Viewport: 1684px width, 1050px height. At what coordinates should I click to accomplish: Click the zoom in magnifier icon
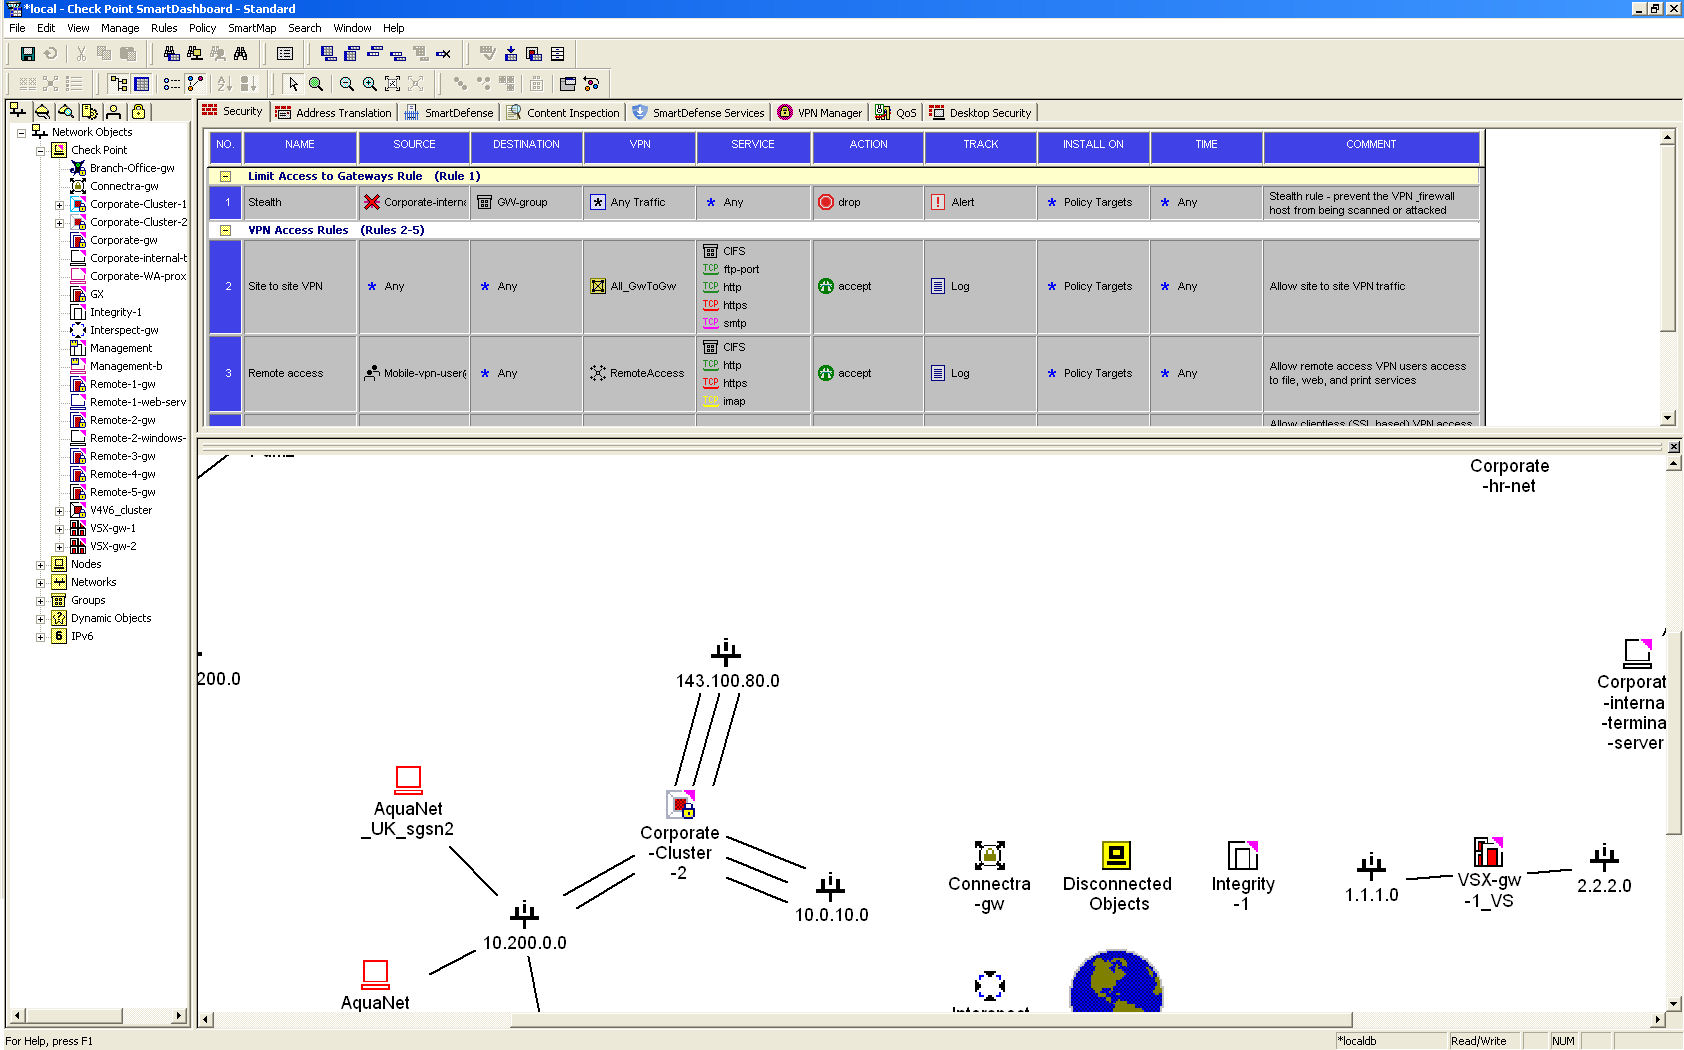tap(370, 84)
